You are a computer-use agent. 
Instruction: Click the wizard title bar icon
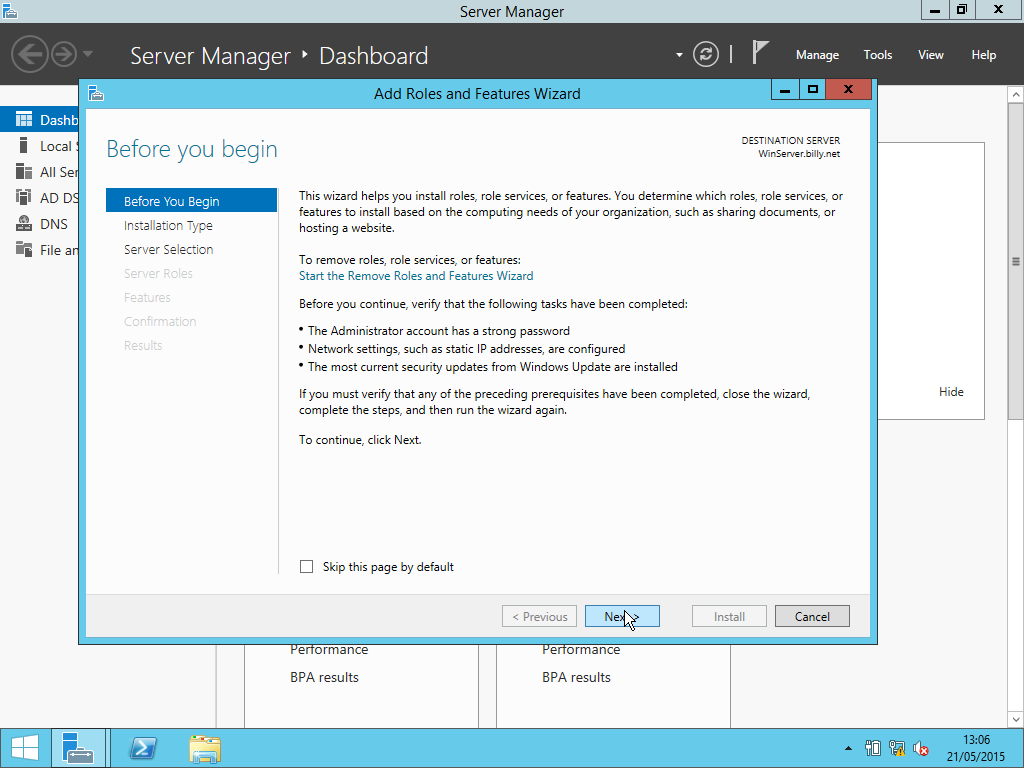(96, 93)
